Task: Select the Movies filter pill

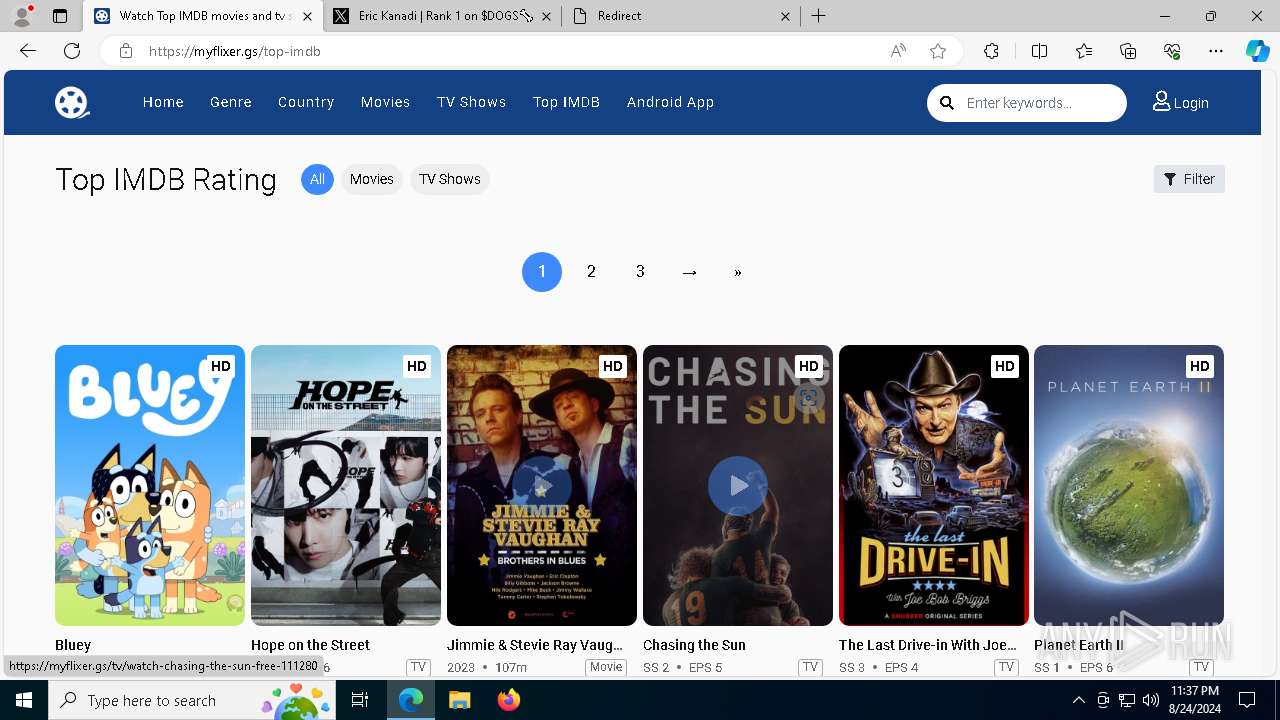Action: pos(372,179)
